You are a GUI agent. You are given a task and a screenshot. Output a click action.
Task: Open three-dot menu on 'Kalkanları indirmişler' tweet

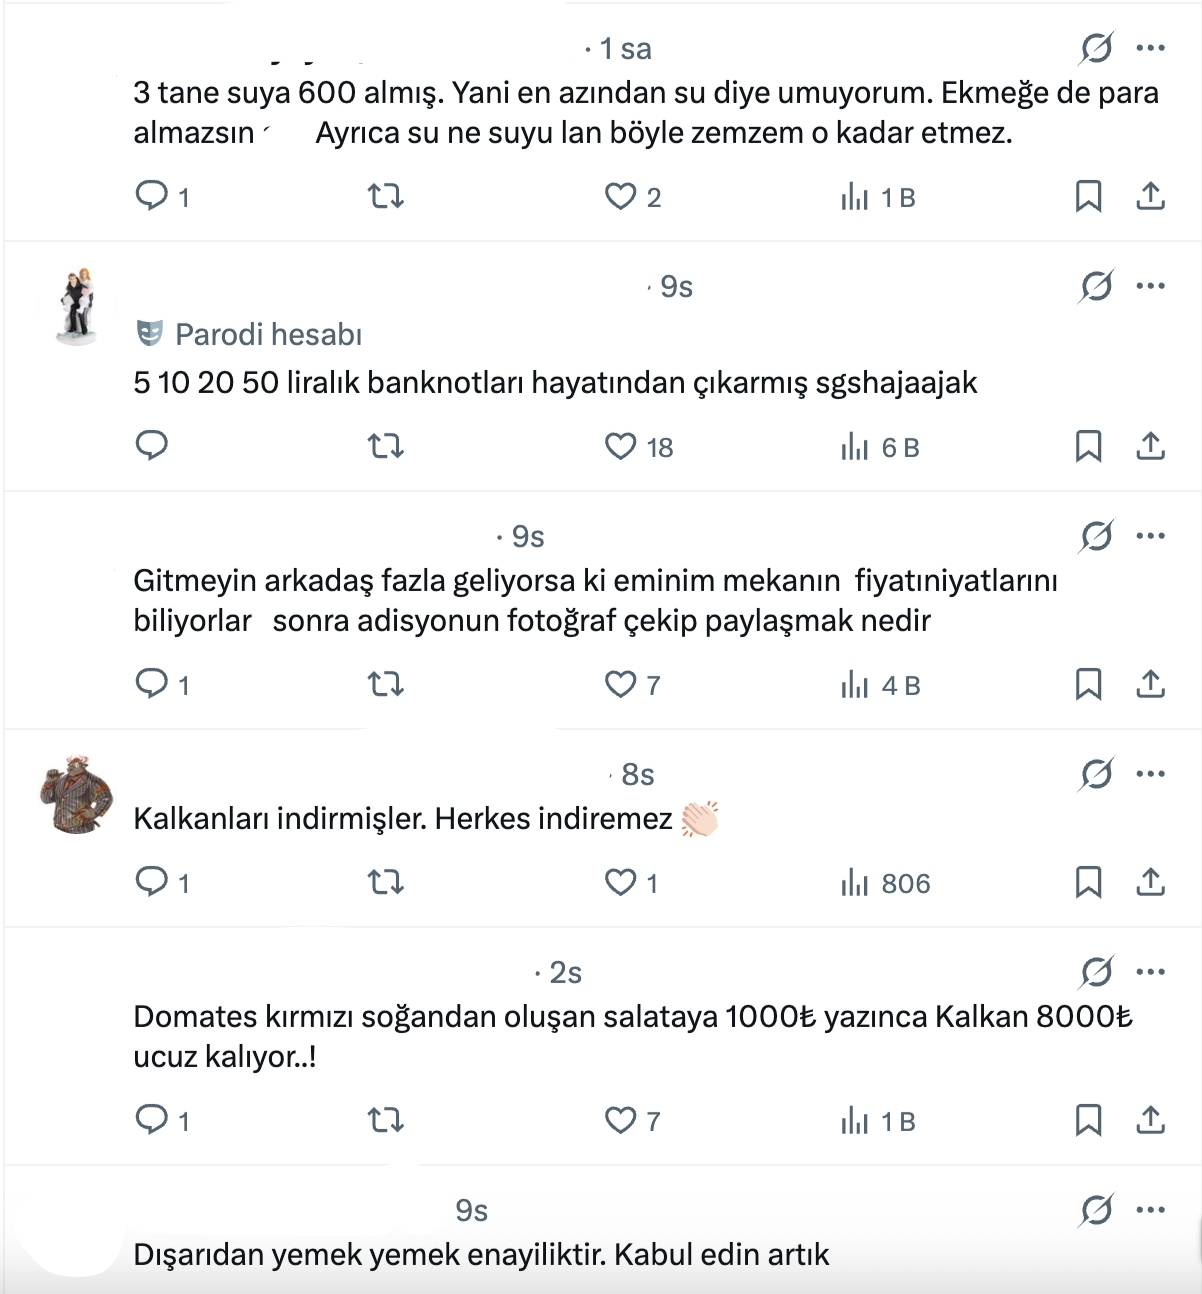(1151, 774)
